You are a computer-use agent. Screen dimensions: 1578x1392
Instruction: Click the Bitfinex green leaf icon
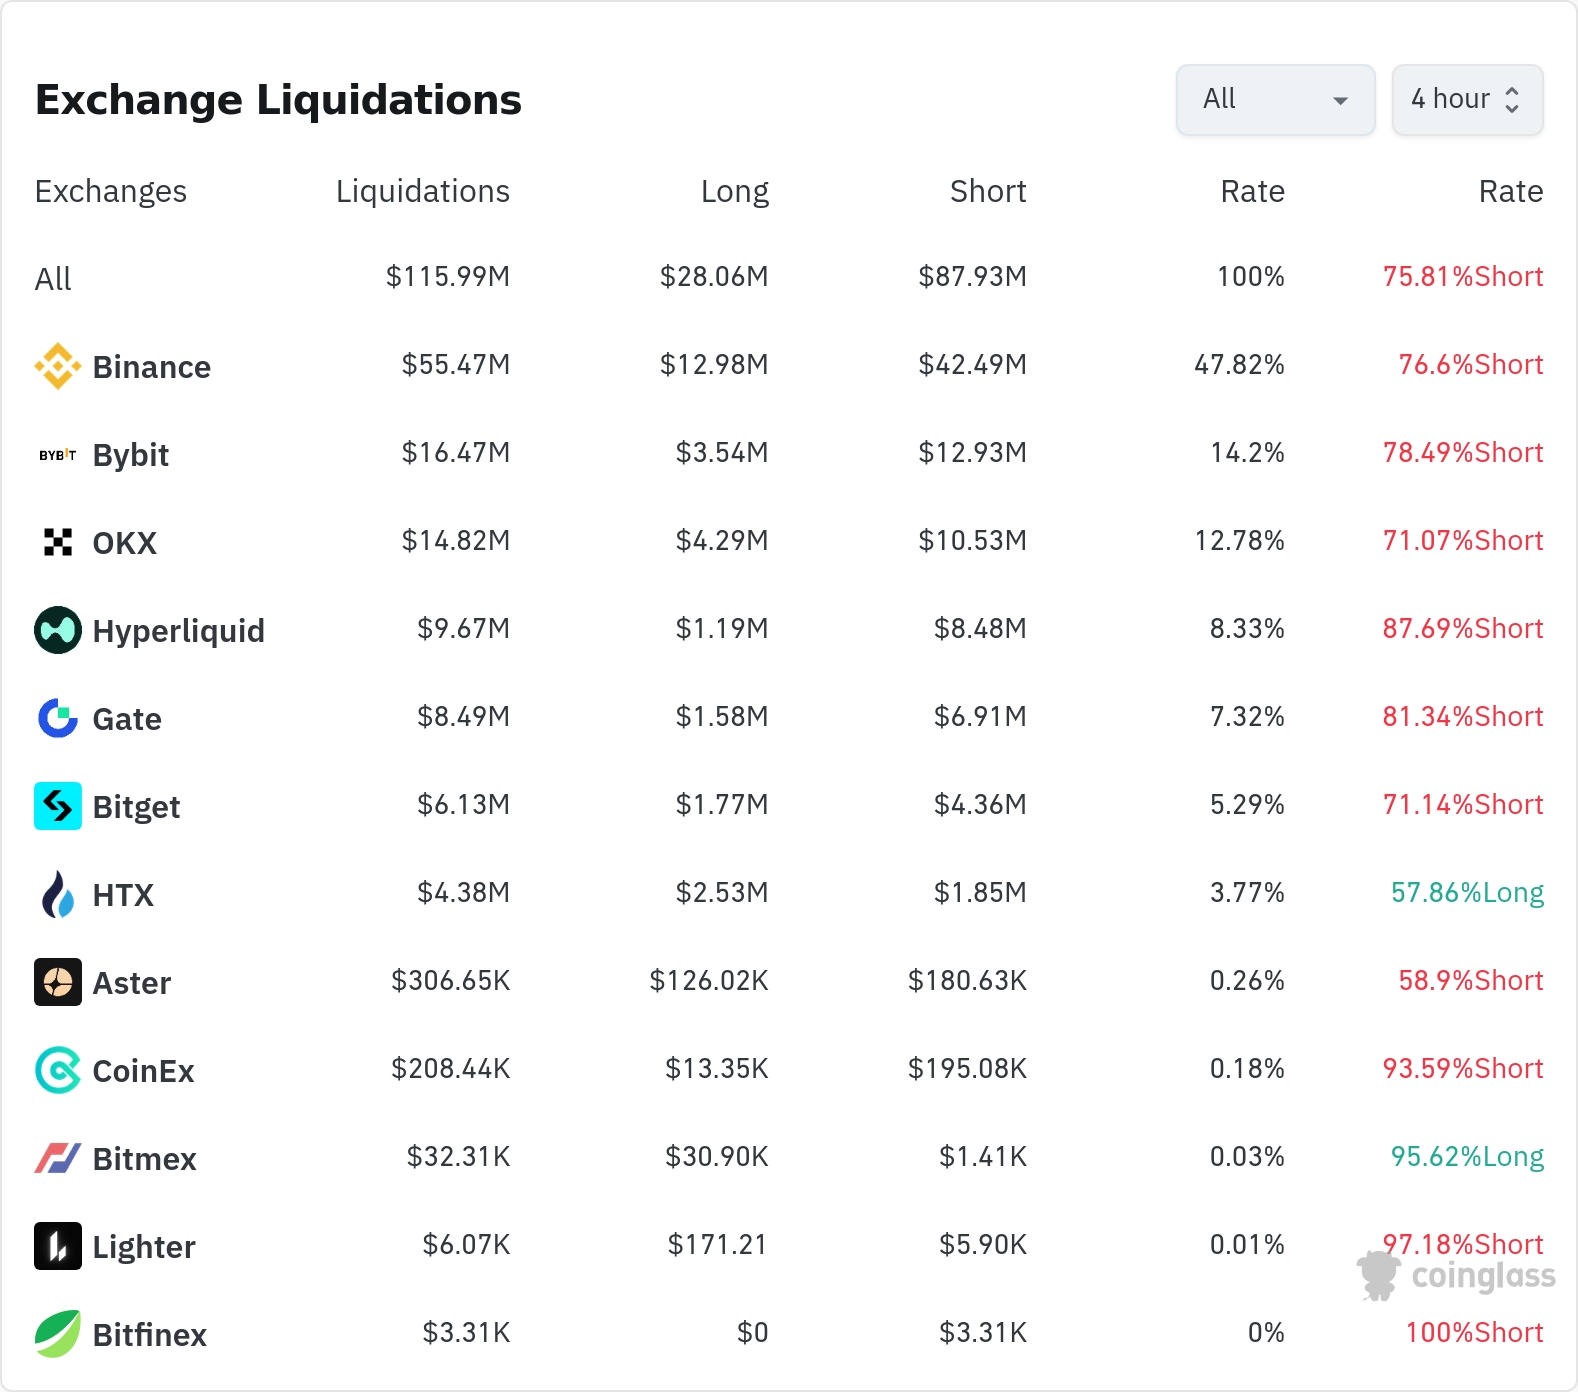coord(58,1334)
